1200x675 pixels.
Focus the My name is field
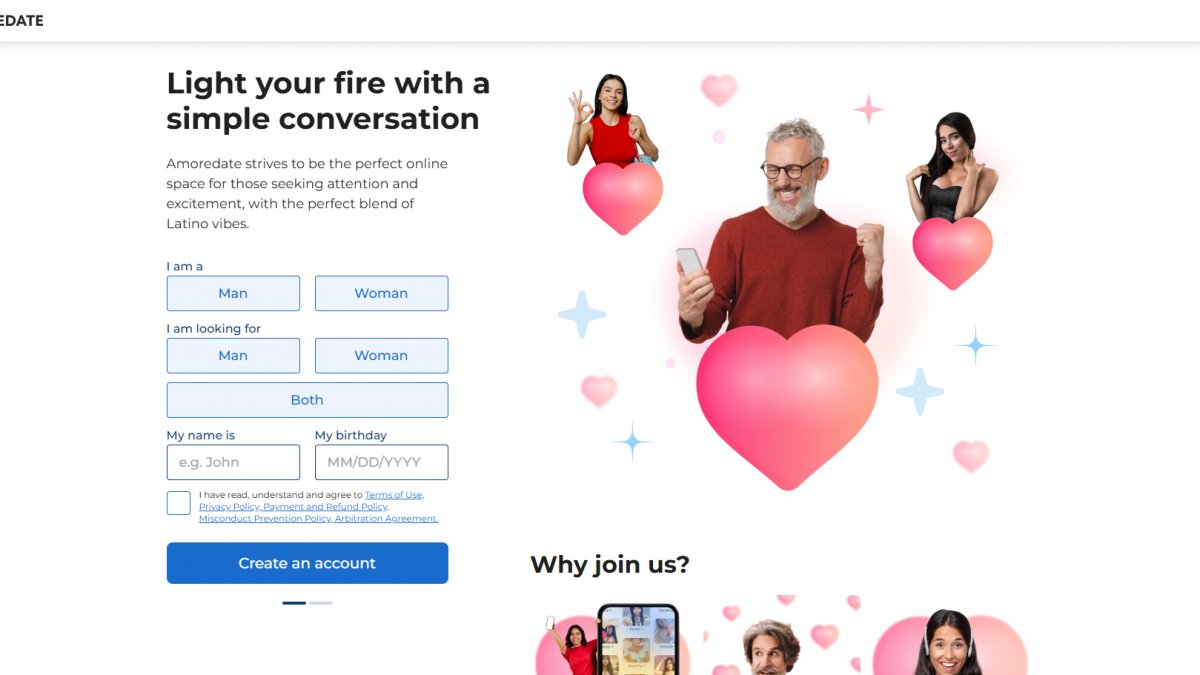233,462
